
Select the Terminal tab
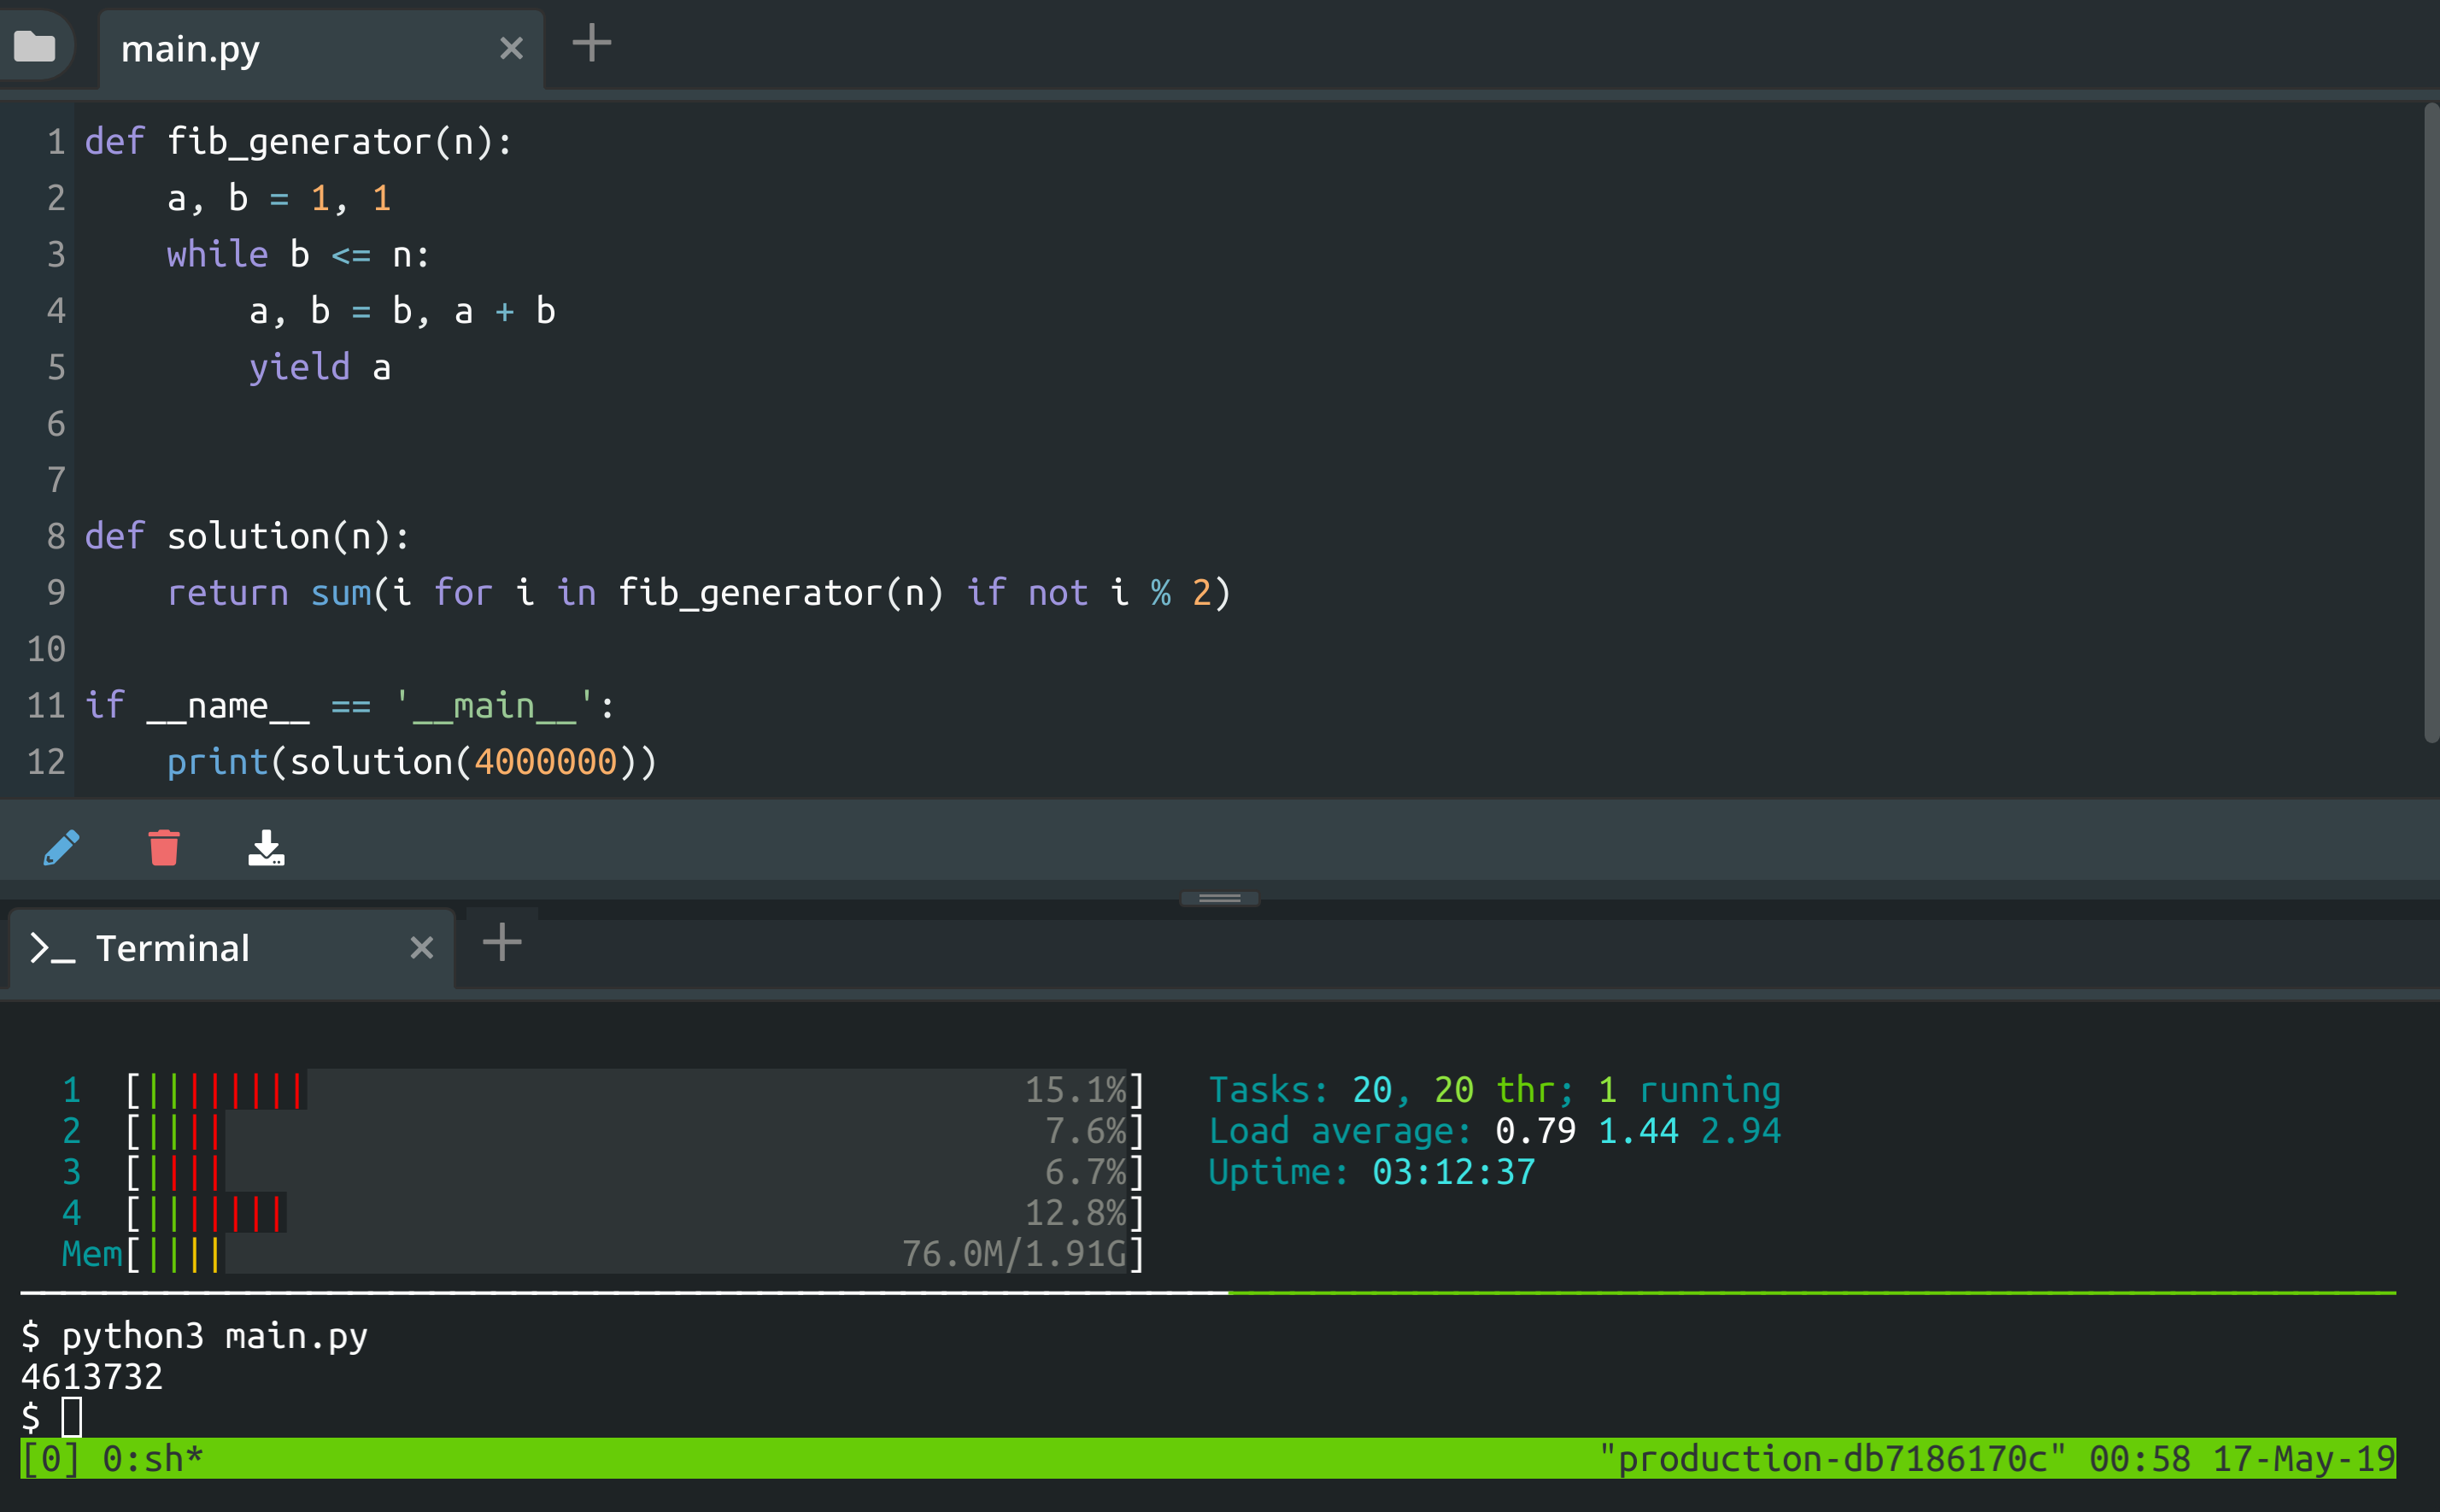pyautogui.click(x=232, y=948)
